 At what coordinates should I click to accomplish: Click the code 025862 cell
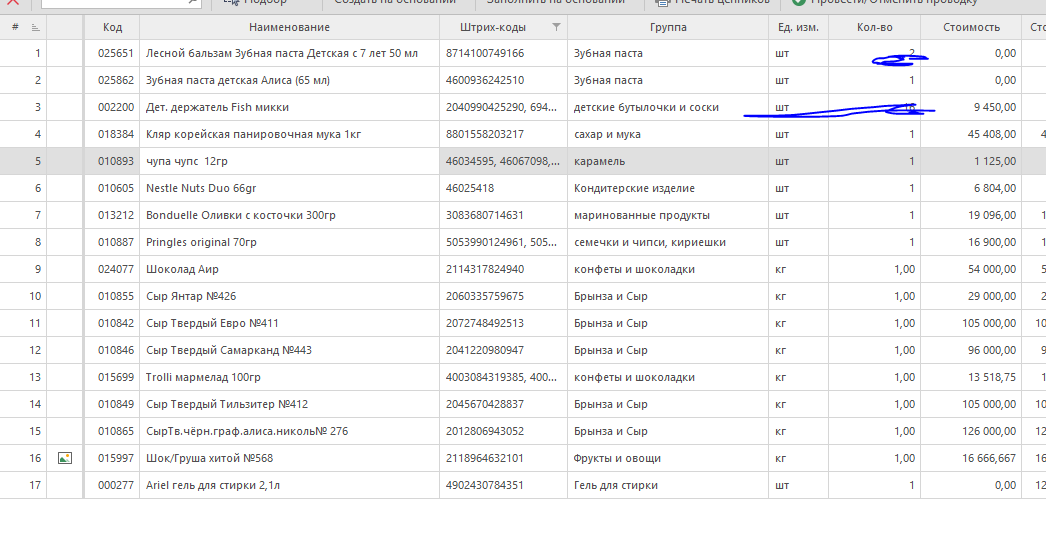point(112,80)
